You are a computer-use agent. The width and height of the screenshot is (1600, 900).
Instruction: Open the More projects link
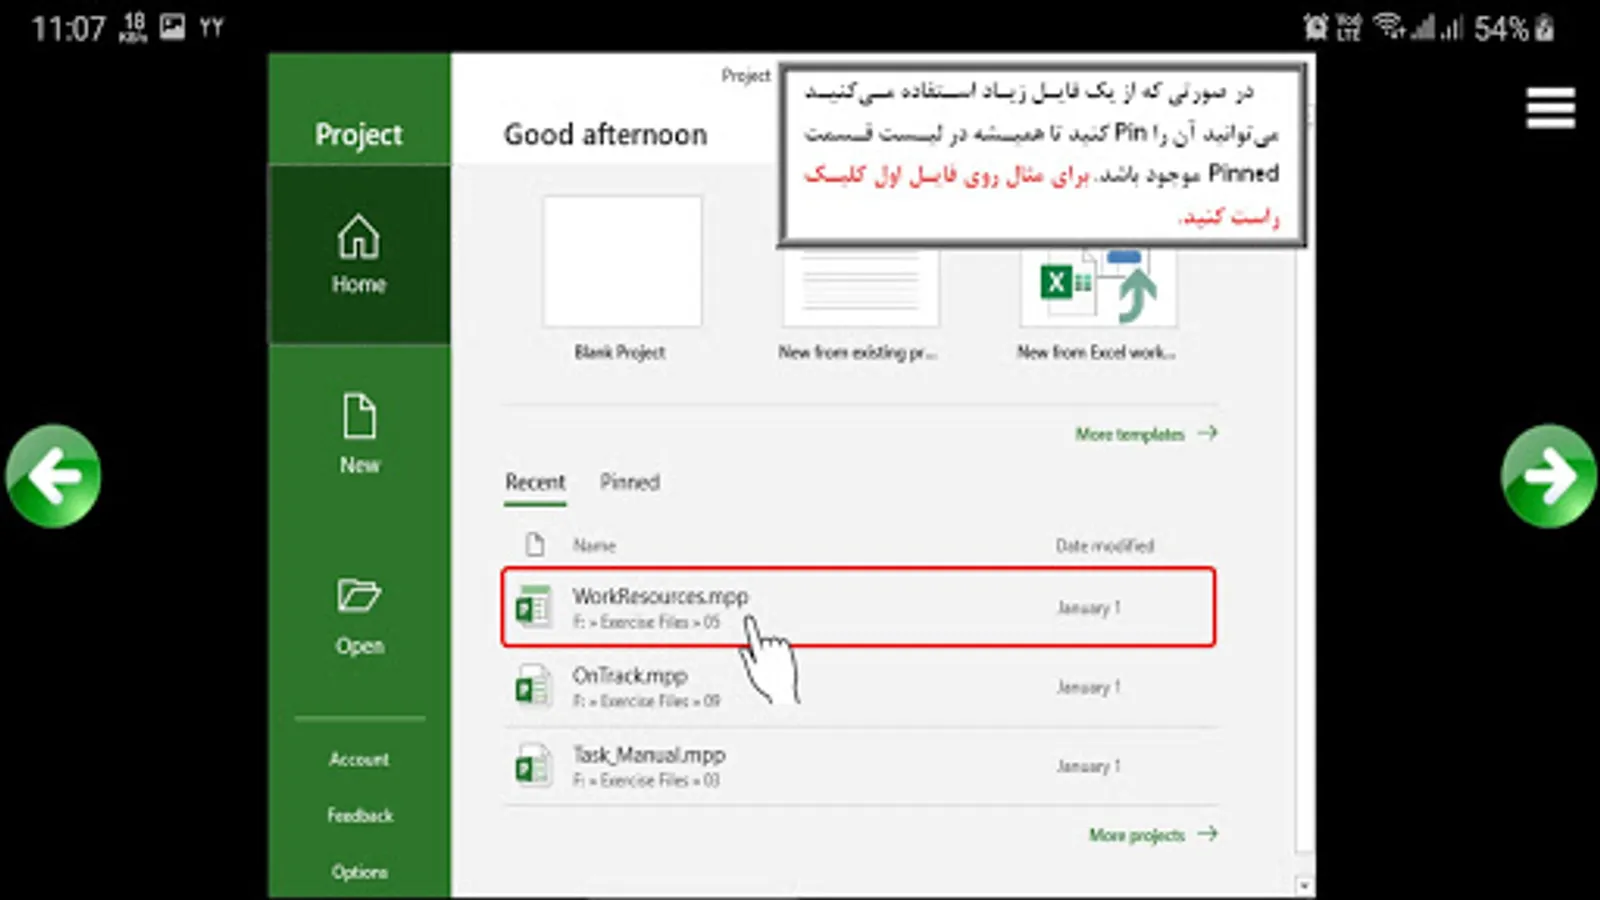click(x=1153, y=834)
